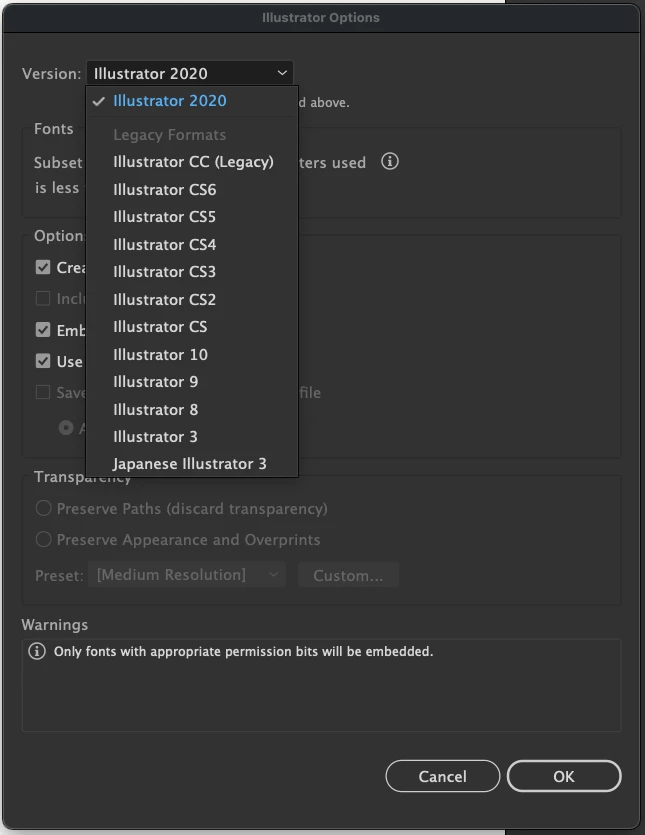
Task: Toggle the Embed checkbox
Action: pos(43,330)
